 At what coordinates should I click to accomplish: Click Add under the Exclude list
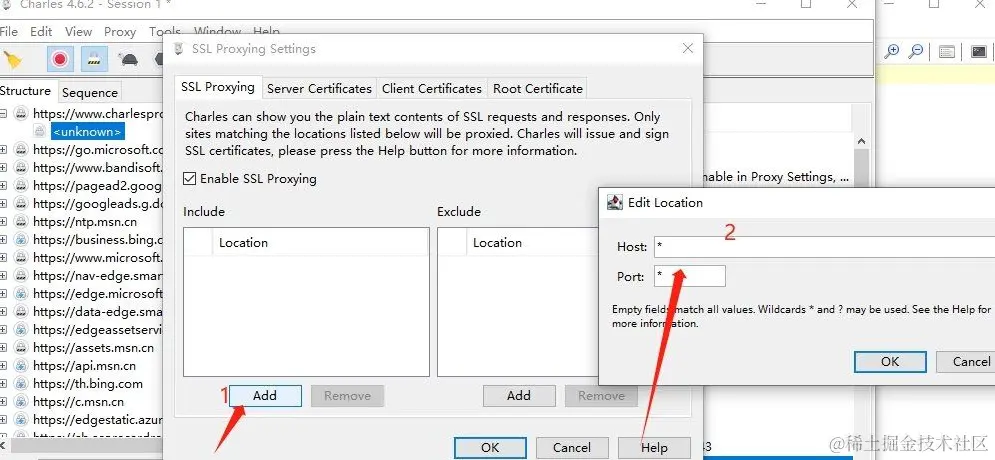click(518, 395)
